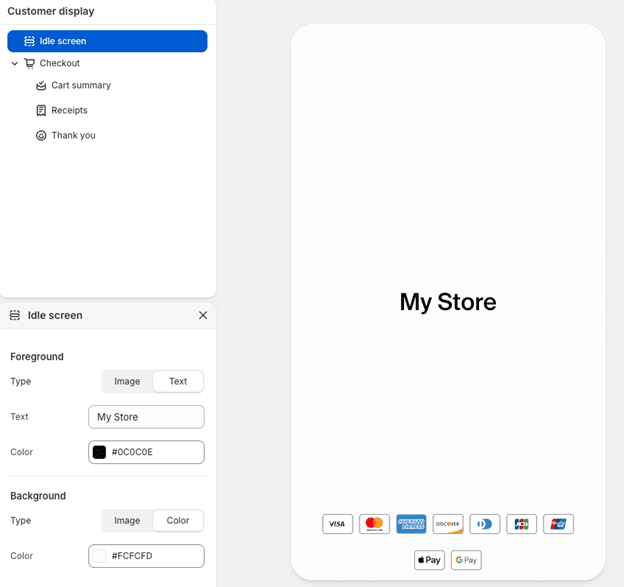Click the Apple Pay icon in preview
This screenshot has height=587, width=624.
(x=429, y=560)
